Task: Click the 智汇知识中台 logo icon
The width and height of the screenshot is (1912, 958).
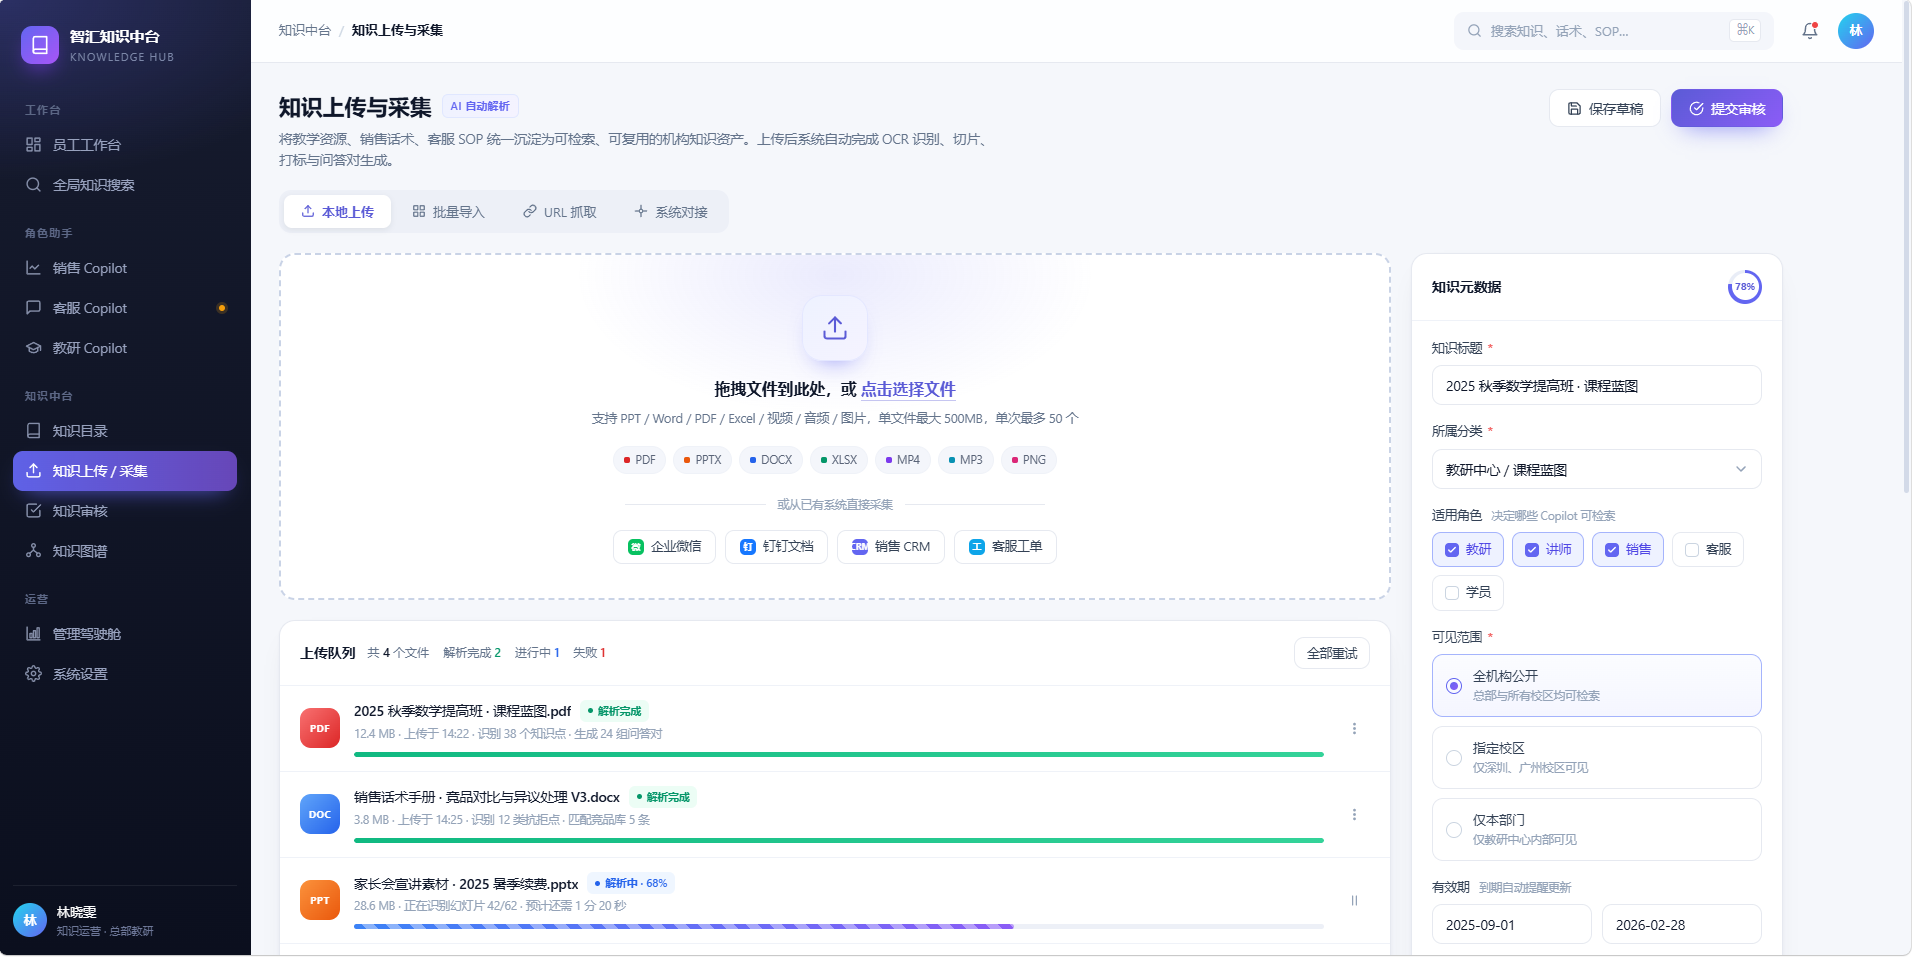Action: (x=40, y=45)
